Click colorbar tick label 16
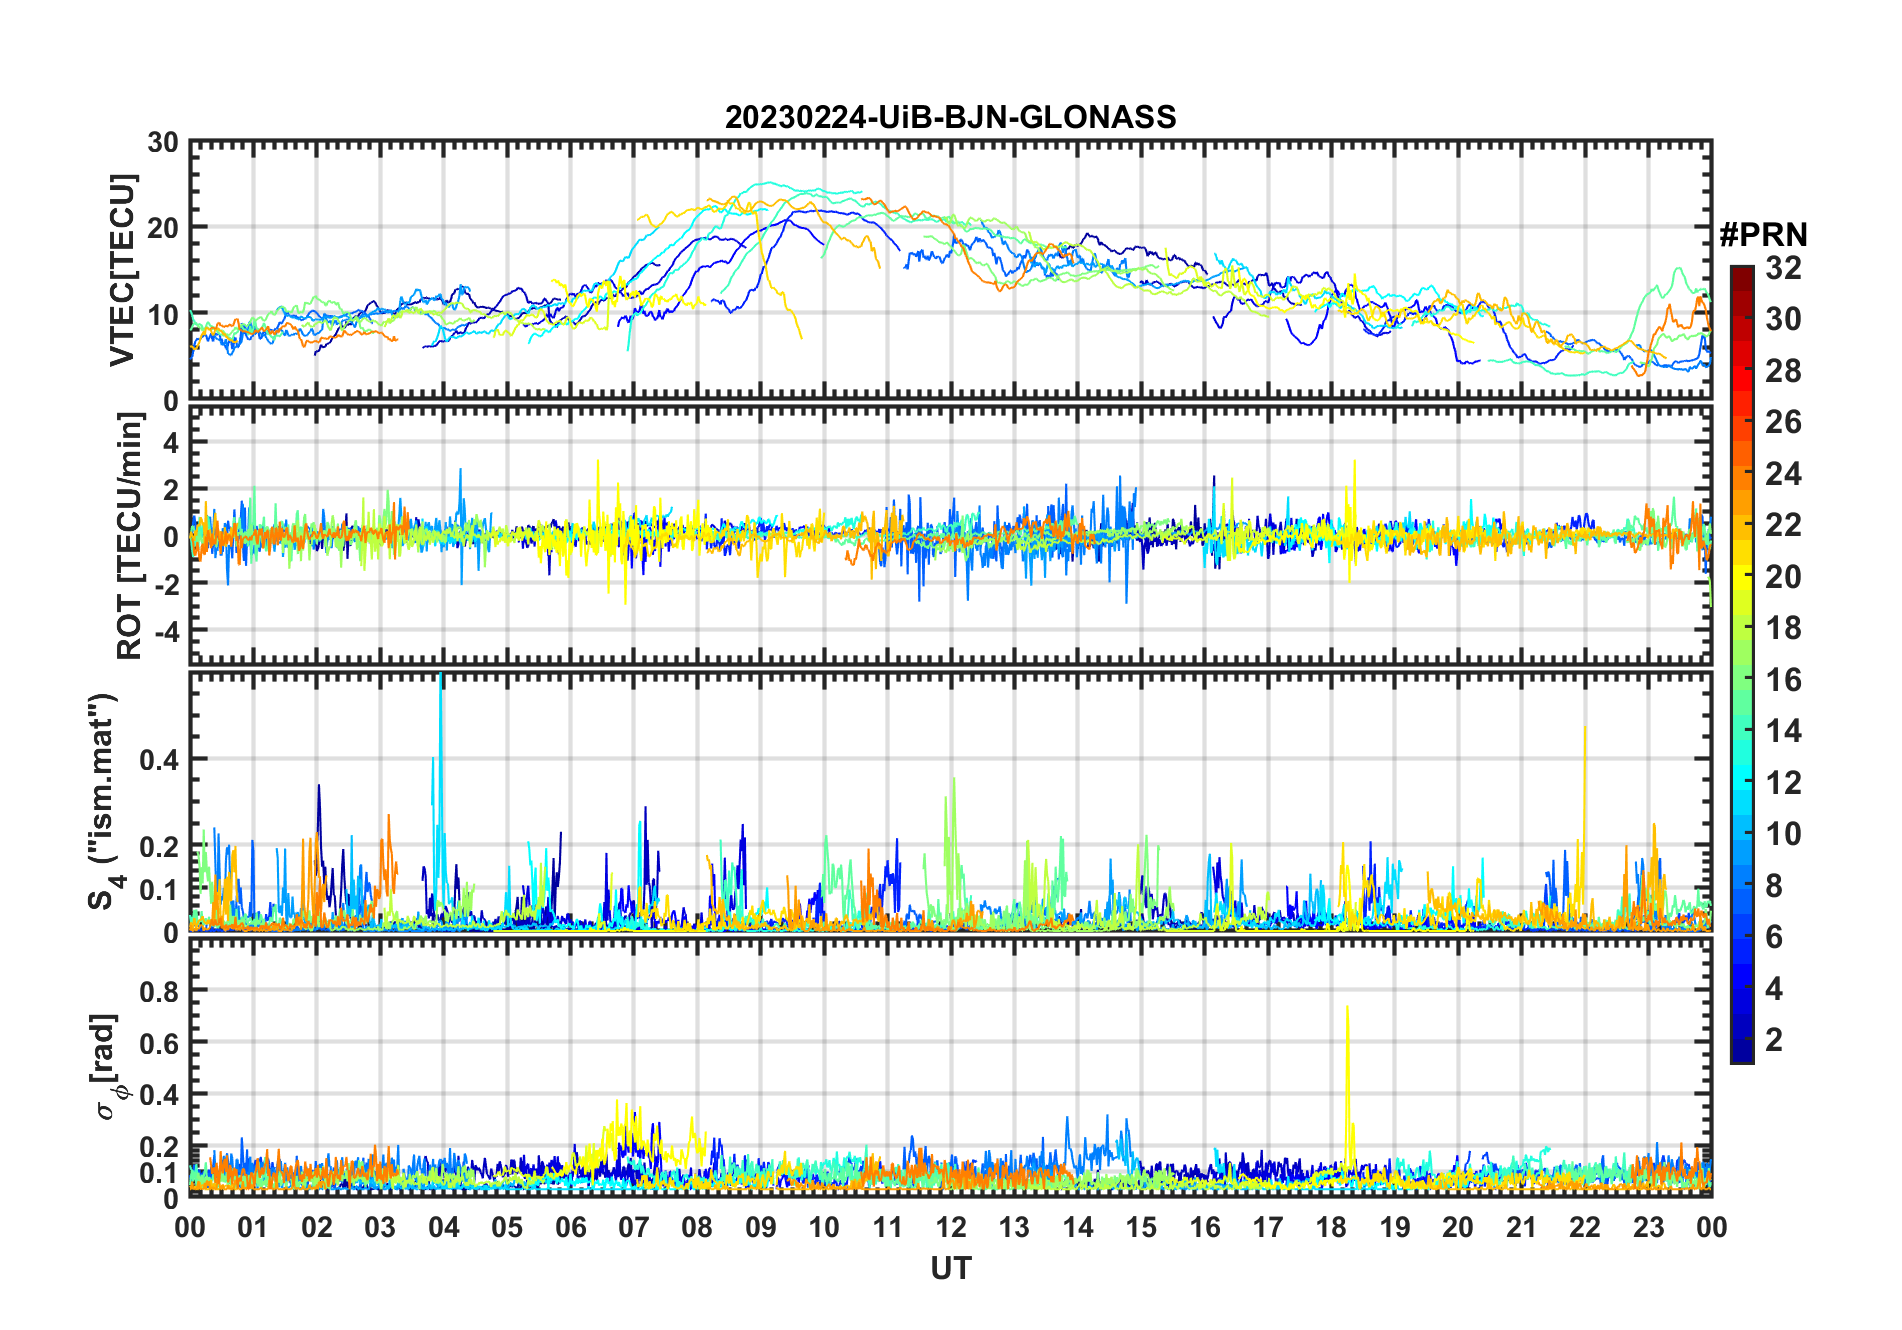Screen dimensions: 1902x1330 click(1782, 680)
